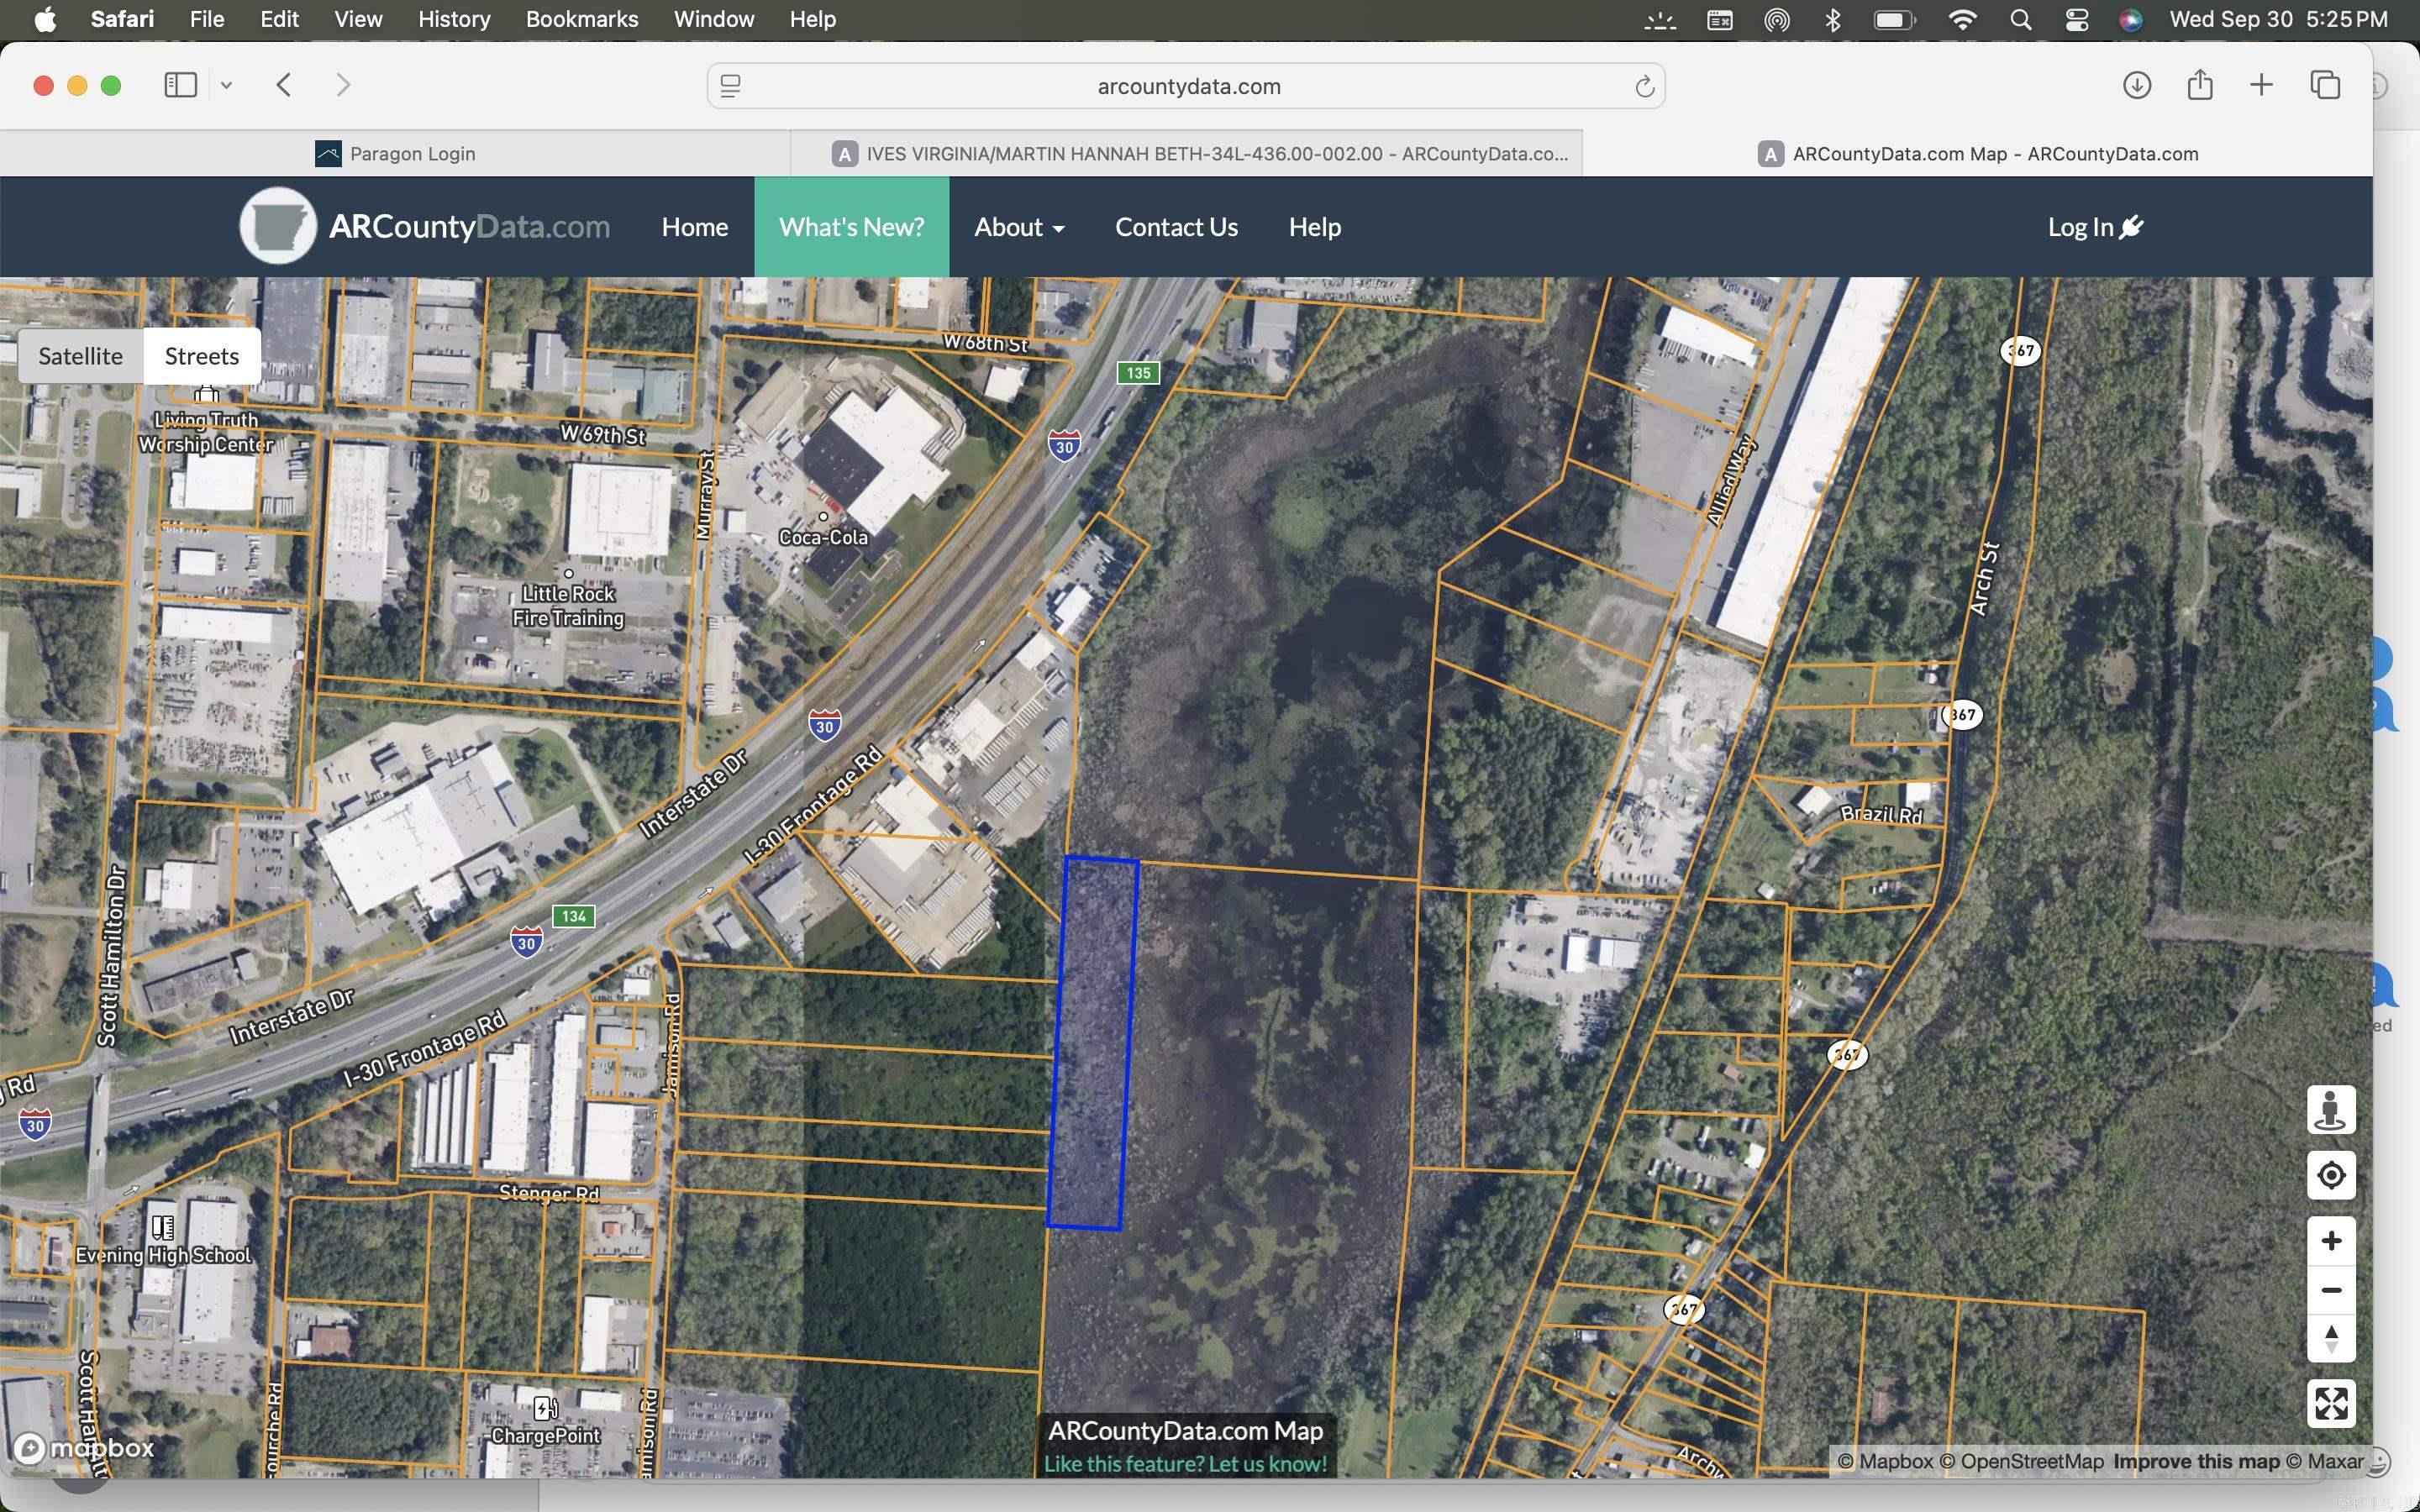Reset map bearing with compass arrow
Screen dimensions: 2420x1512
click(2331, 1339)
